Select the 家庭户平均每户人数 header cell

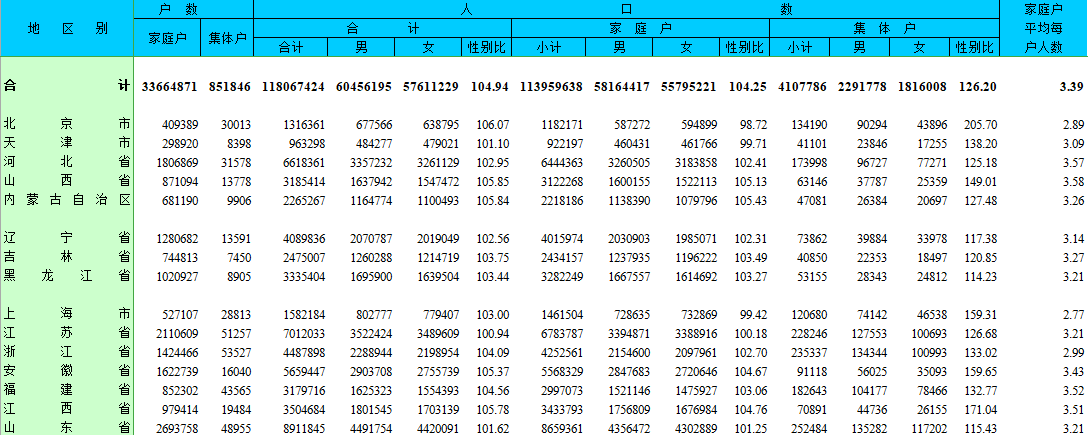1044,28
